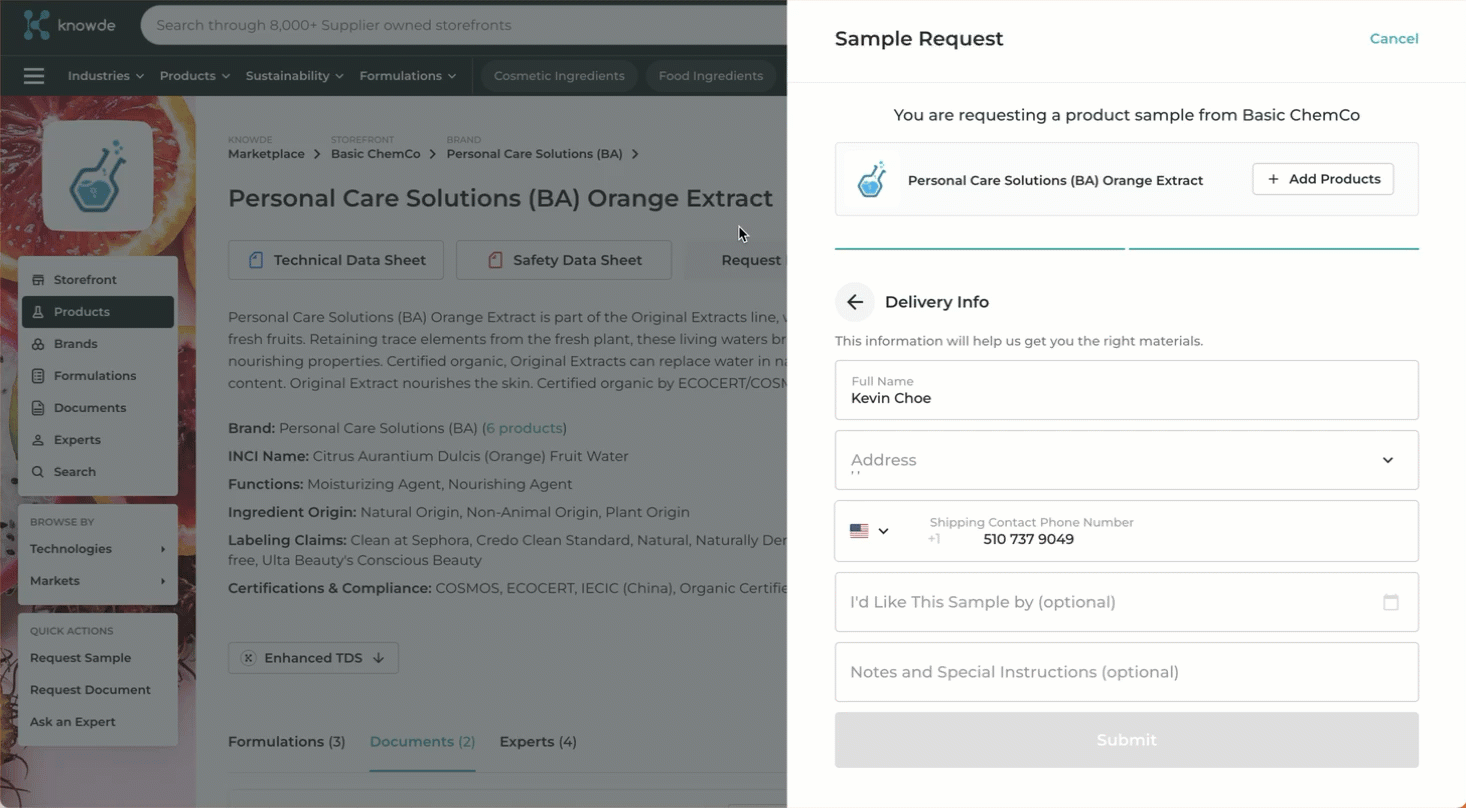
Task: Click the Storefront icon in the sidebar
Action: [x=38, y=280]
